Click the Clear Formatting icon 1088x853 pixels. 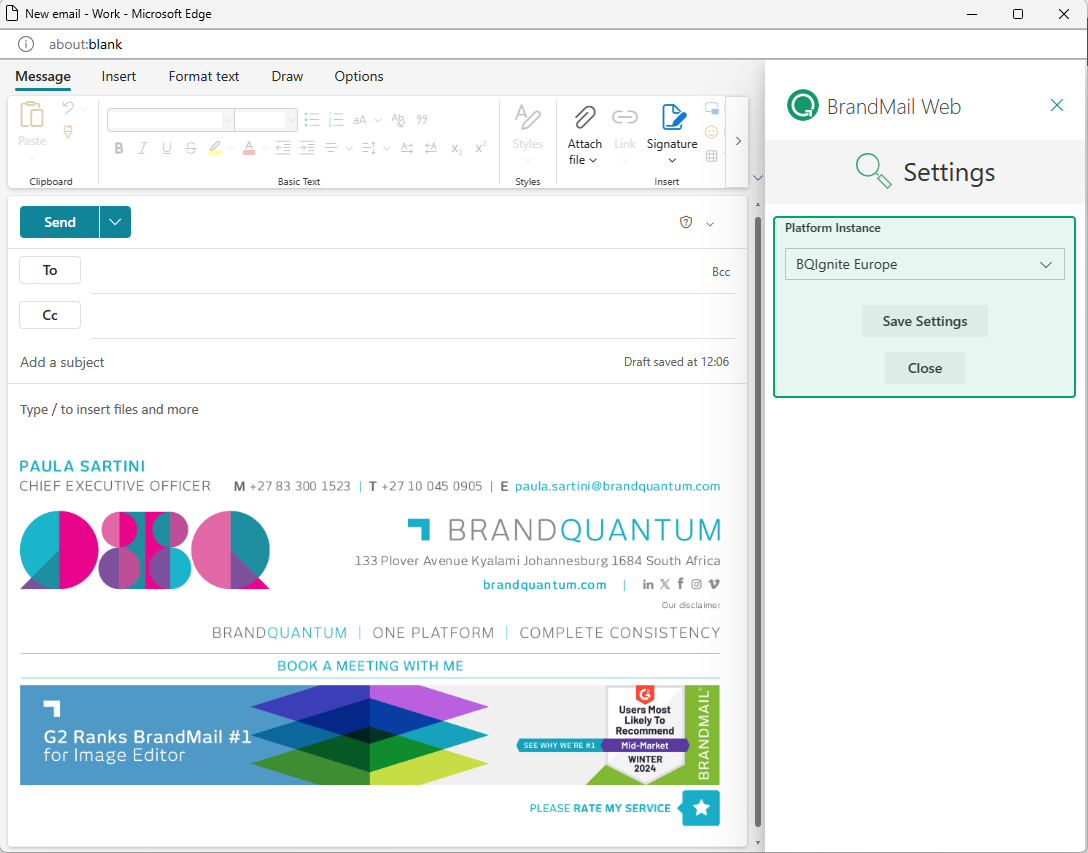click(398, 119)
